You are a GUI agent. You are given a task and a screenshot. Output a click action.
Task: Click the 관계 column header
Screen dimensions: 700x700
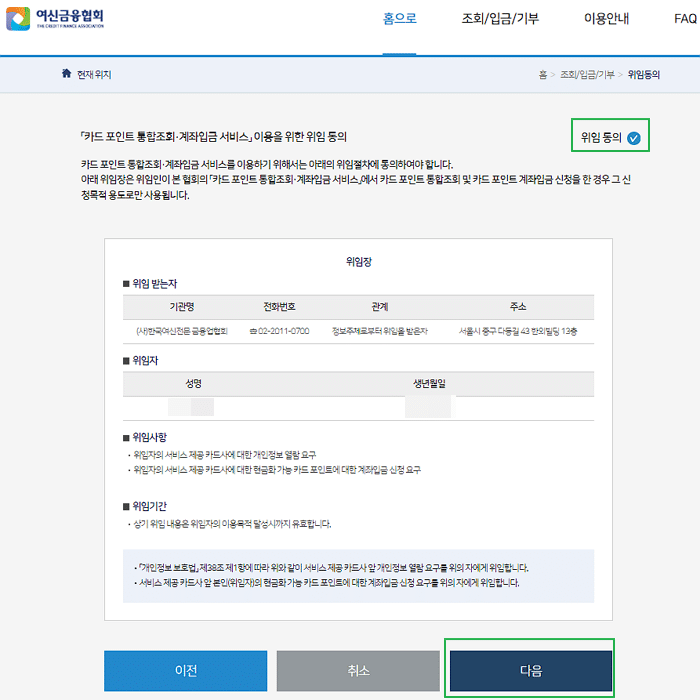click(380, 307)
